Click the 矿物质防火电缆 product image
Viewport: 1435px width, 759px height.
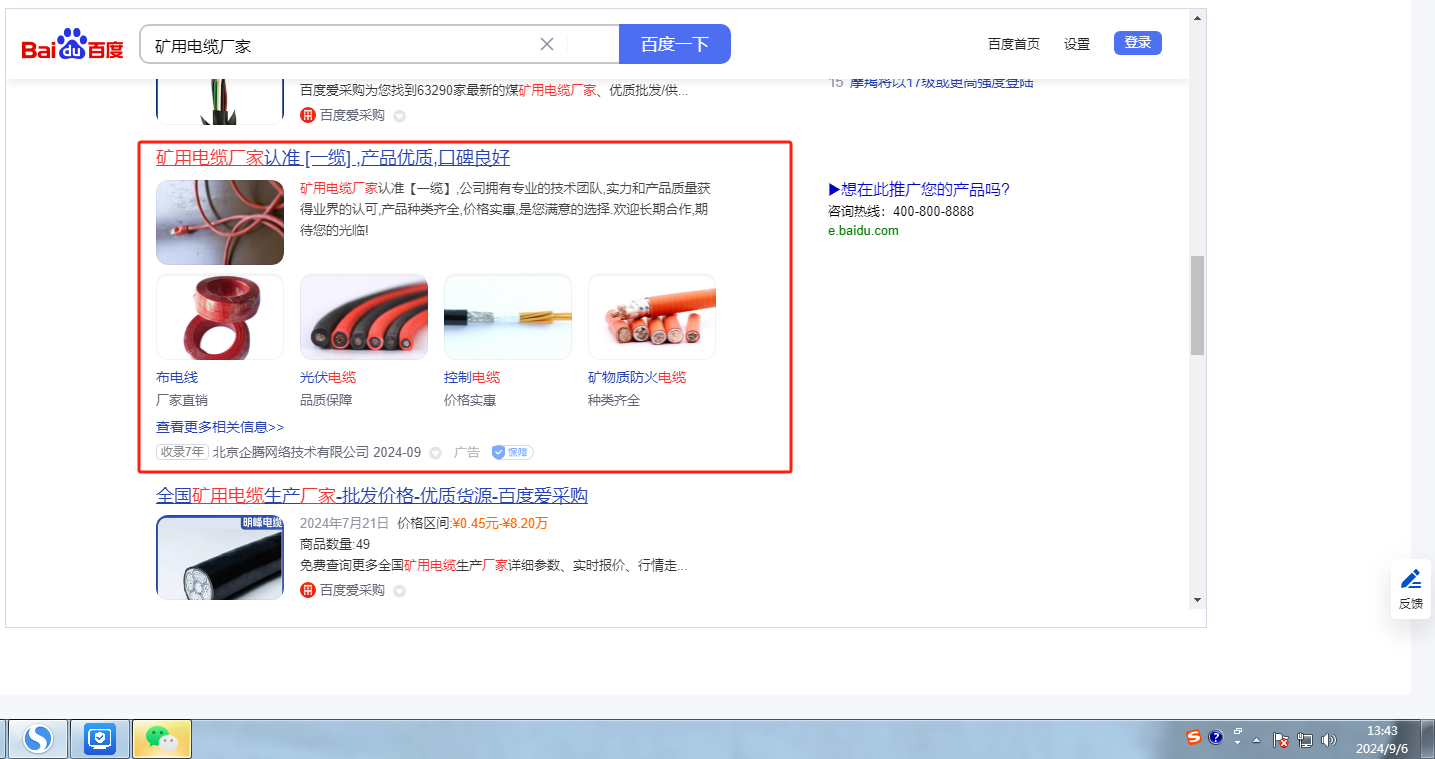(652, 317)
